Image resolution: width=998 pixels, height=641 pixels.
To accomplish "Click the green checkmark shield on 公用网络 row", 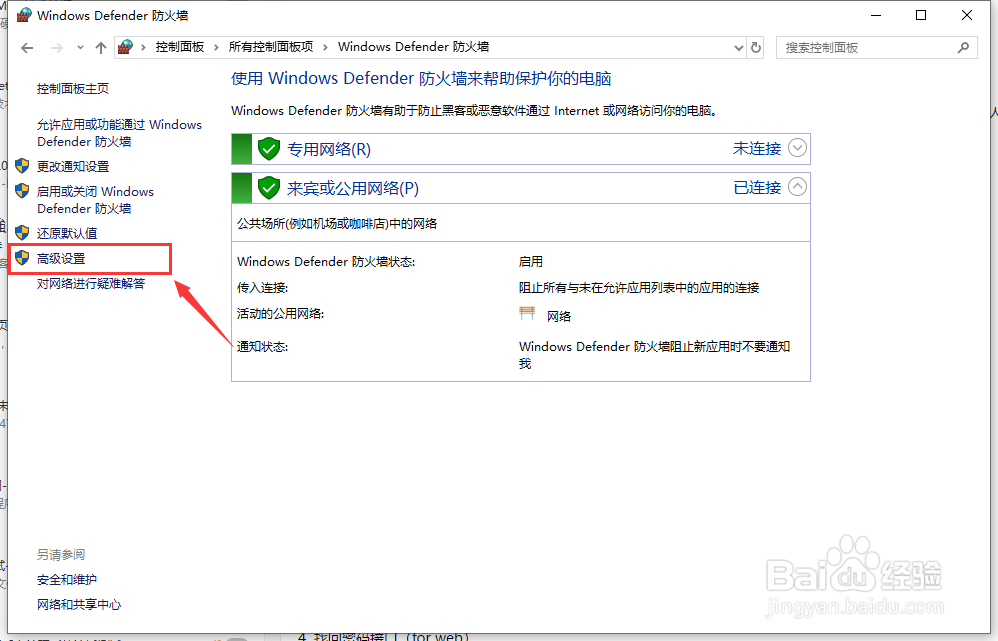I will [269, 187].
